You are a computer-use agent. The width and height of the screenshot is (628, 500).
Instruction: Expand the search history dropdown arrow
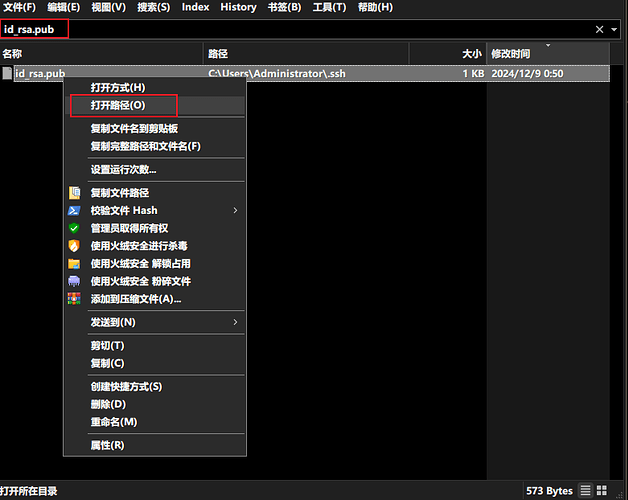tap(614, 29)
